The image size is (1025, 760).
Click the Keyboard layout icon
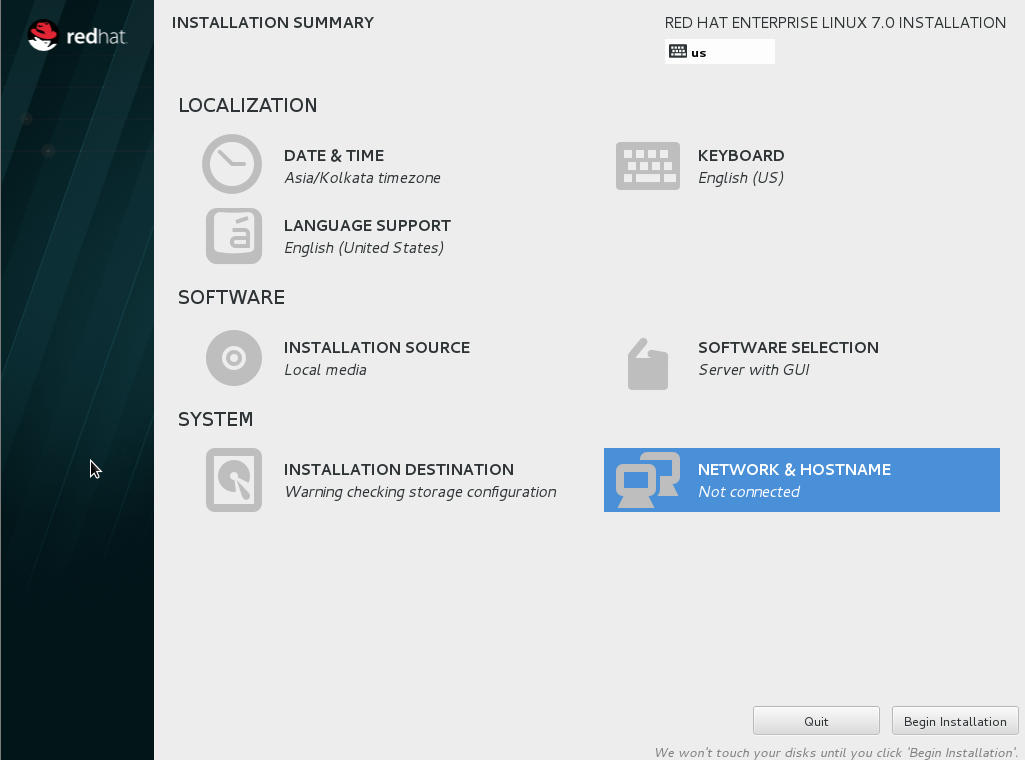(648, 166)
